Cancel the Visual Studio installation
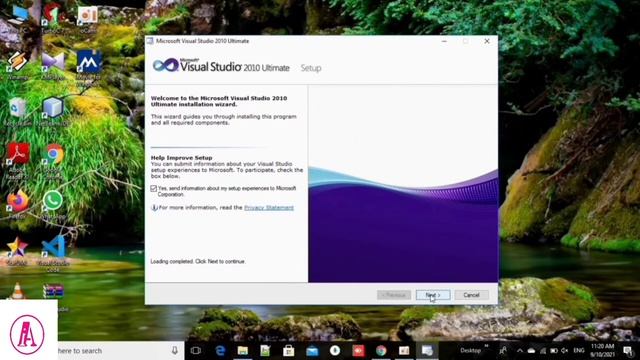Screen dimensions: 640x360 pos(471,295)
